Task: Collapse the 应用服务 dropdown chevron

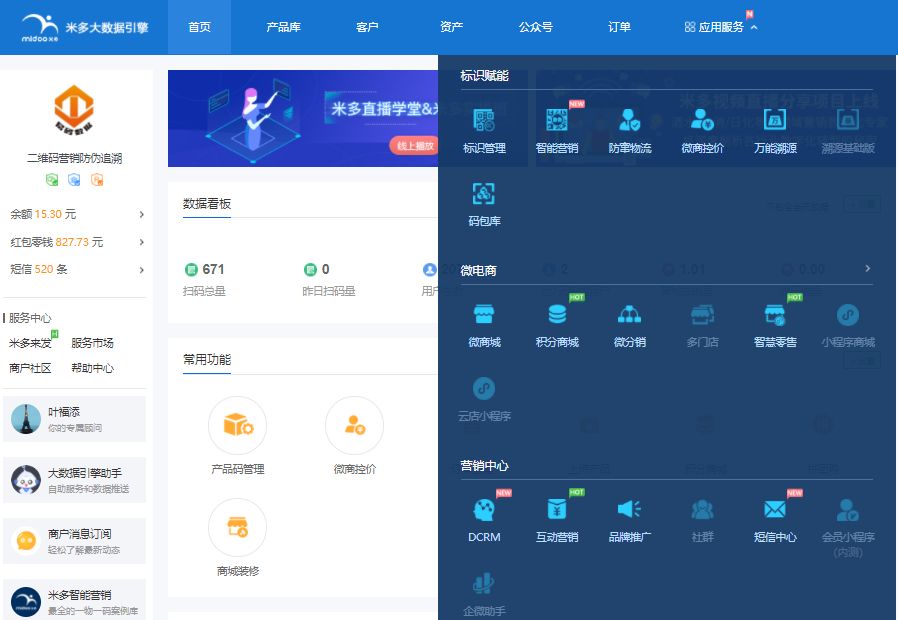Action: click(754, 28)
